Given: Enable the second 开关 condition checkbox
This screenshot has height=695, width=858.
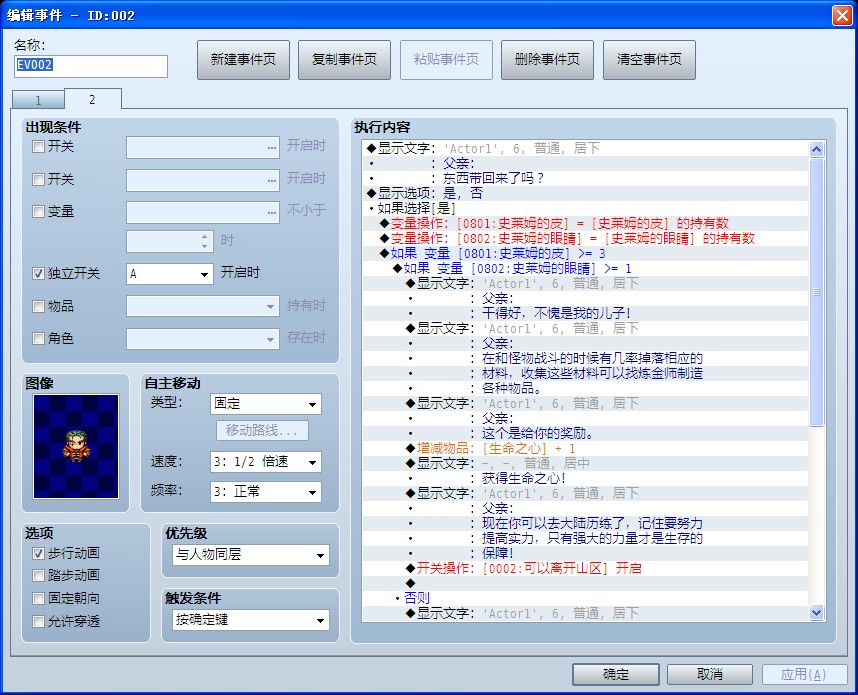Looking at the screenshot, I should point(38,179).
